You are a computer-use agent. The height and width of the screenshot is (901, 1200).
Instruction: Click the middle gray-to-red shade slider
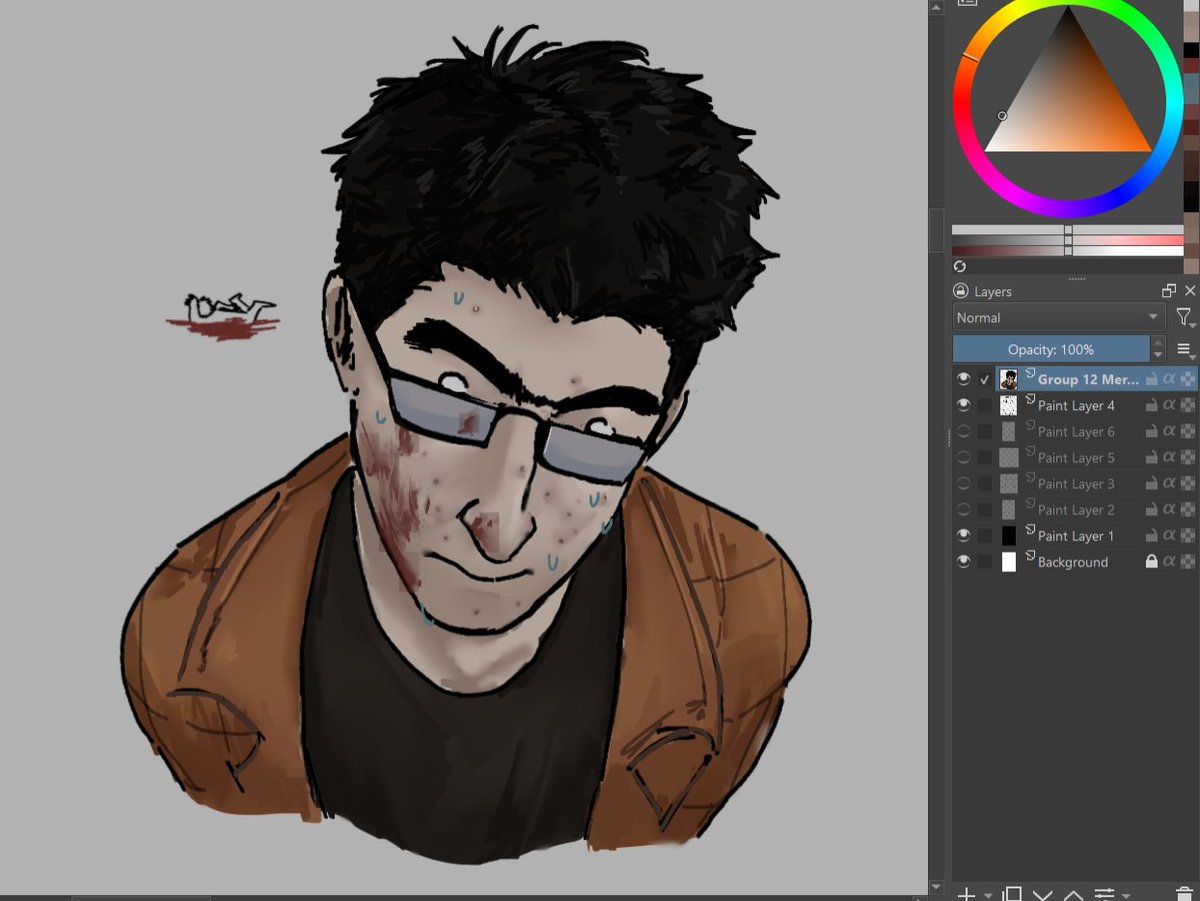tap(1067, 241)
